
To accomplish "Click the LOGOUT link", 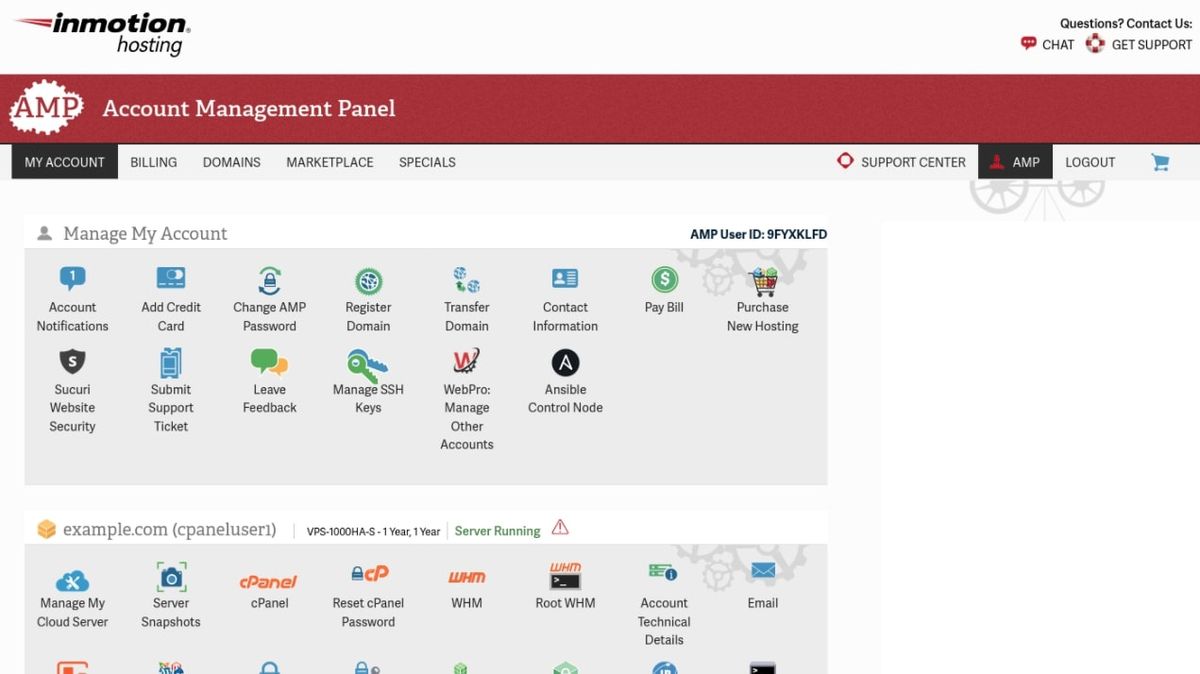I will [x=1090, y=162].
